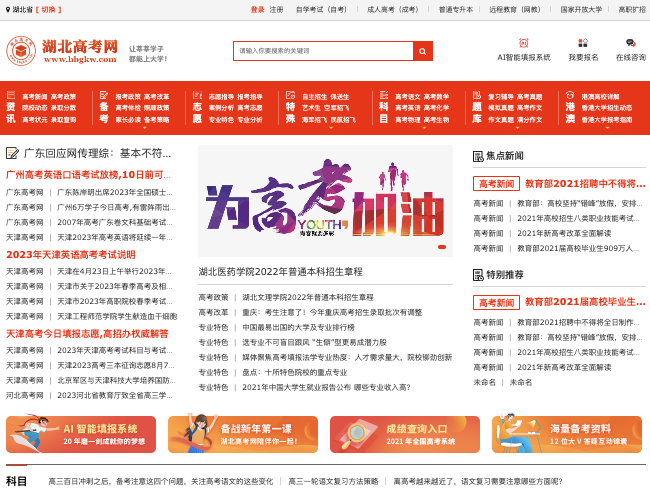Open 高考体检 in the 备考 menu

[x=128, y=108]
